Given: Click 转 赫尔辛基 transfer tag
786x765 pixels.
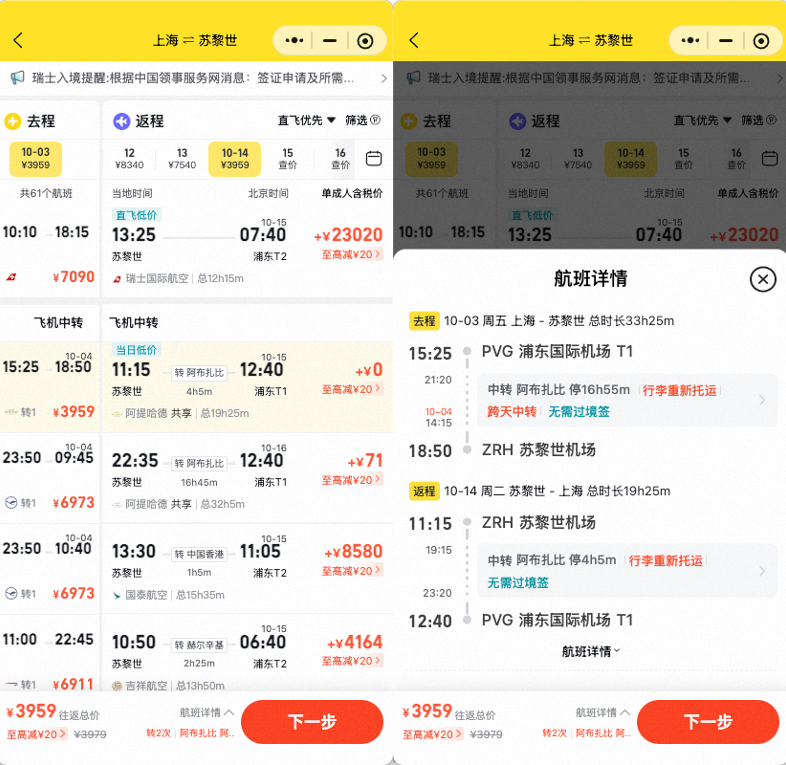Looking at the screenshot, I should tap(199, 645).
